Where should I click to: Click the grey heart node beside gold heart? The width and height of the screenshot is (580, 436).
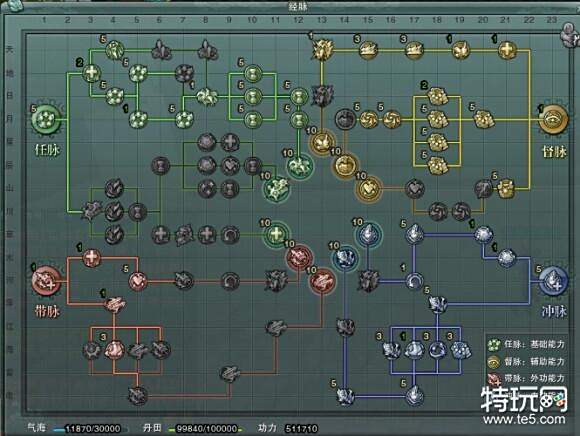tap(415, 189)
